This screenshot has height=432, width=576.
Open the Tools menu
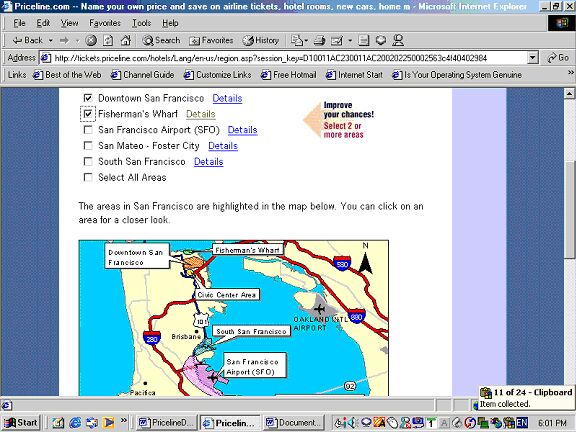141,23
